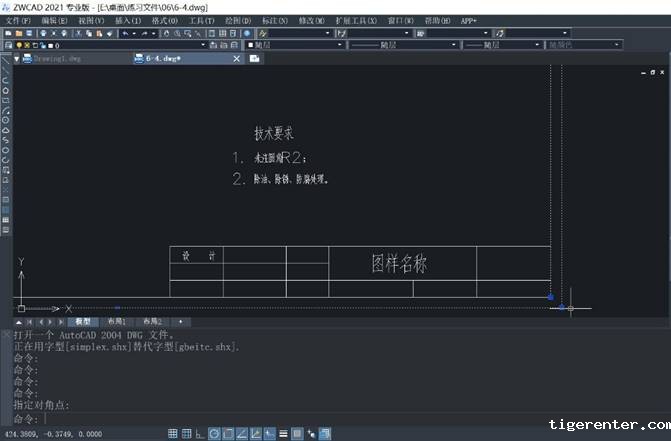Click the New file icon in toolbar
The image size is (671, 441).
pos(7,33)
